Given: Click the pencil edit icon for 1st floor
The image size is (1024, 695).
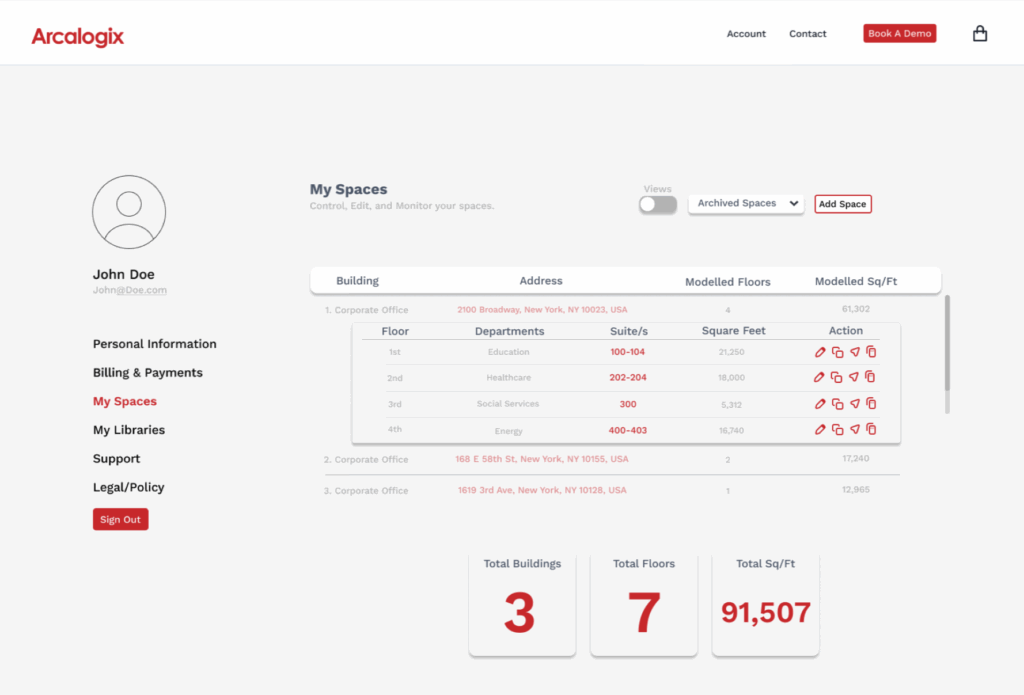Looking at the screenshot, I should click(x=820, y=352).
